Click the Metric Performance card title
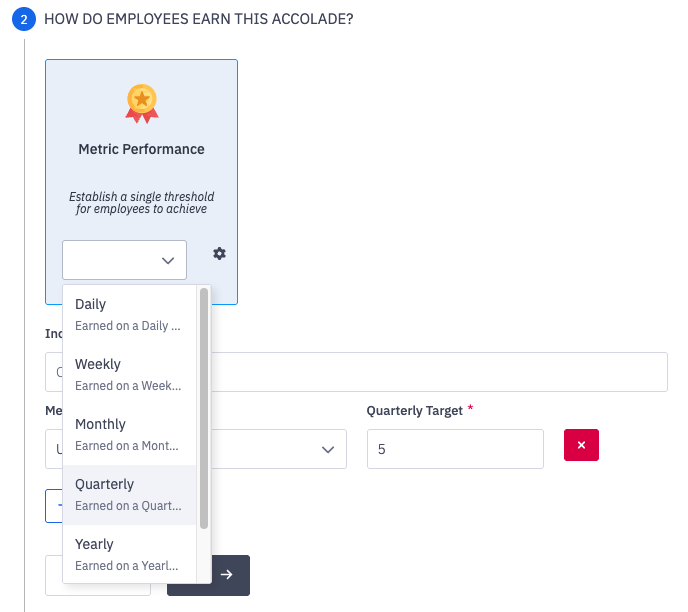Image resolution: width=688 pixels, height=612 pixels. [141, 149]
